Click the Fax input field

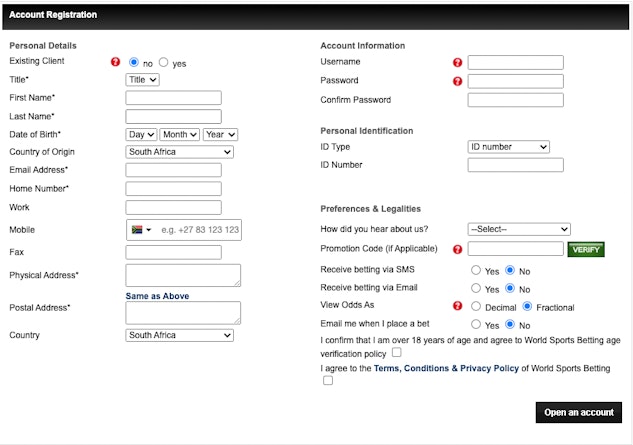tap(174, 252)
